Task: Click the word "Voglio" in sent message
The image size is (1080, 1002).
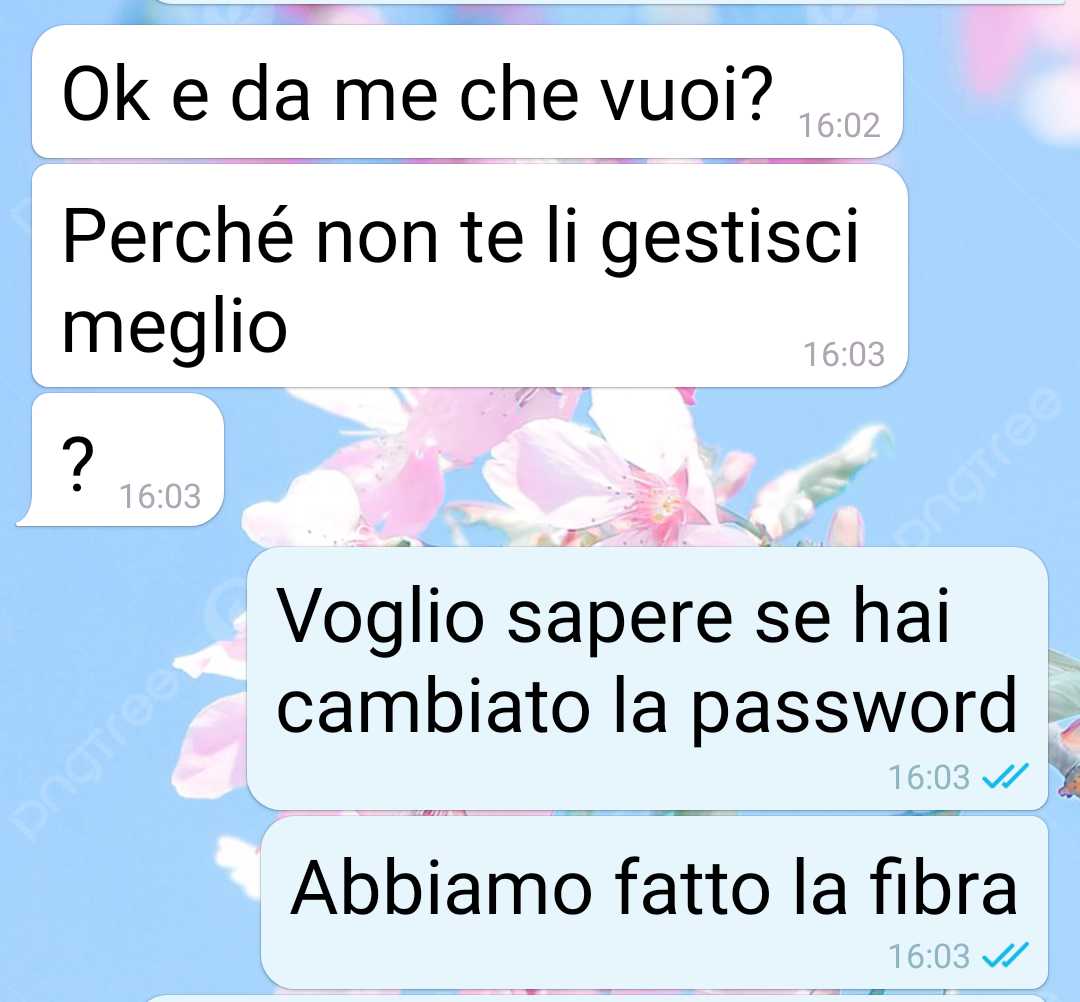Action: 380,618
